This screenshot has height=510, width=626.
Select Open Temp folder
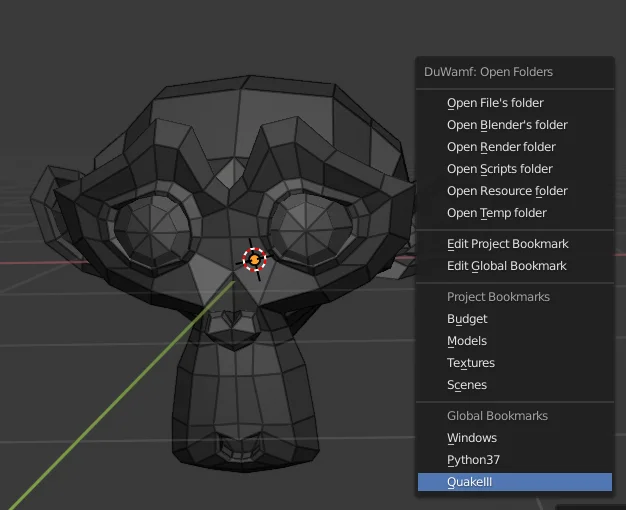[x=515, y=213]
